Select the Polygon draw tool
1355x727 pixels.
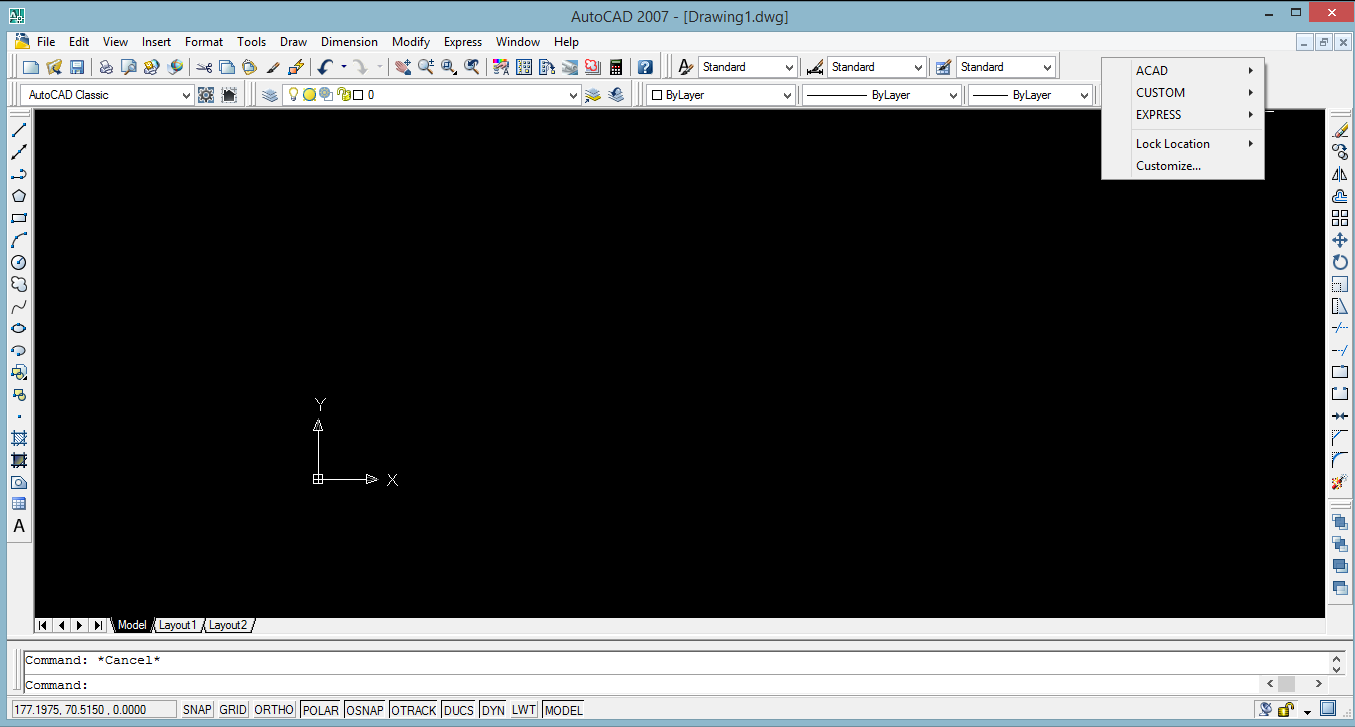tap(19, 195)
